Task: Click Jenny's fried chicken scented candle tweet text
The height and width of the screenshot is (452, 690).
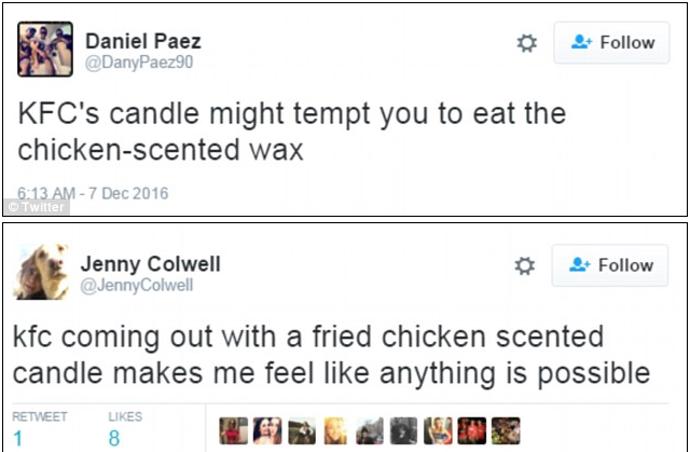Action: pos(330,354)
